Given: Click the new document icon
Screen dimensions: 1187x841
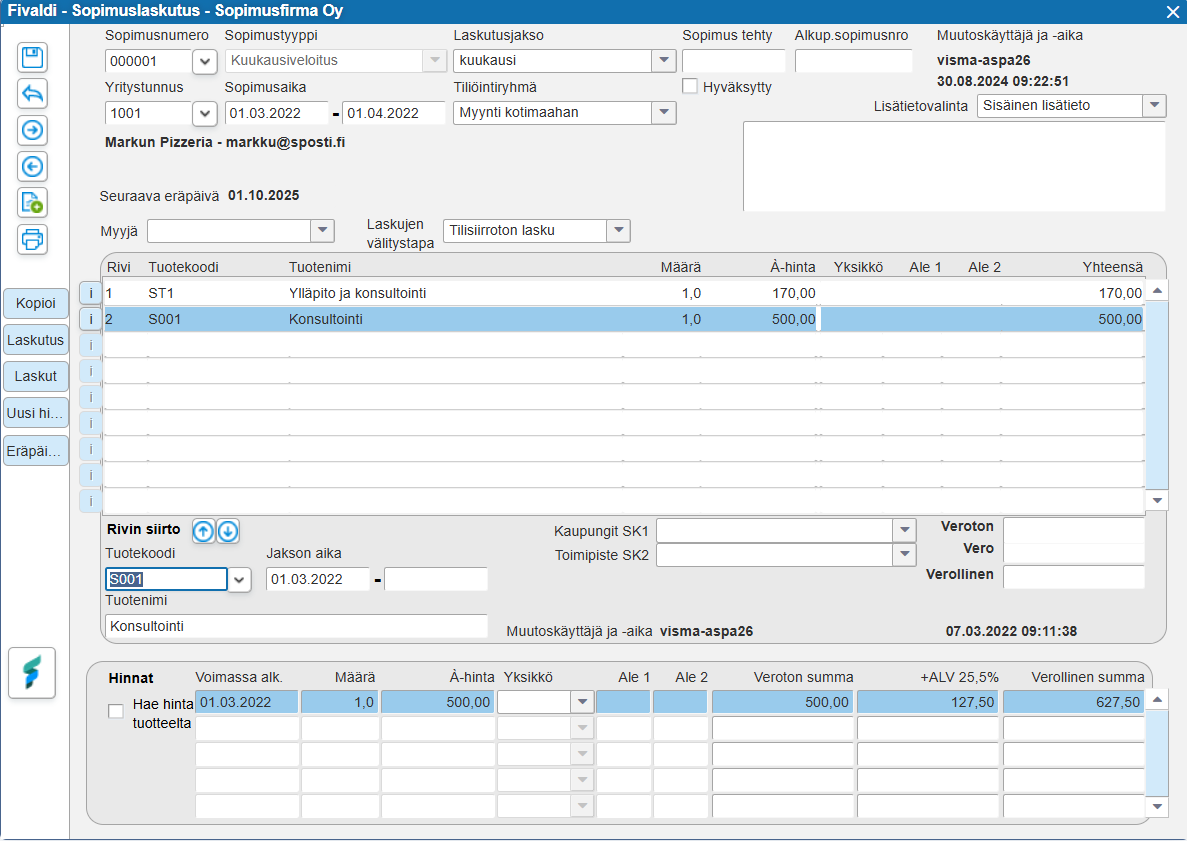Looking at the screenshot, I should 33,203.
